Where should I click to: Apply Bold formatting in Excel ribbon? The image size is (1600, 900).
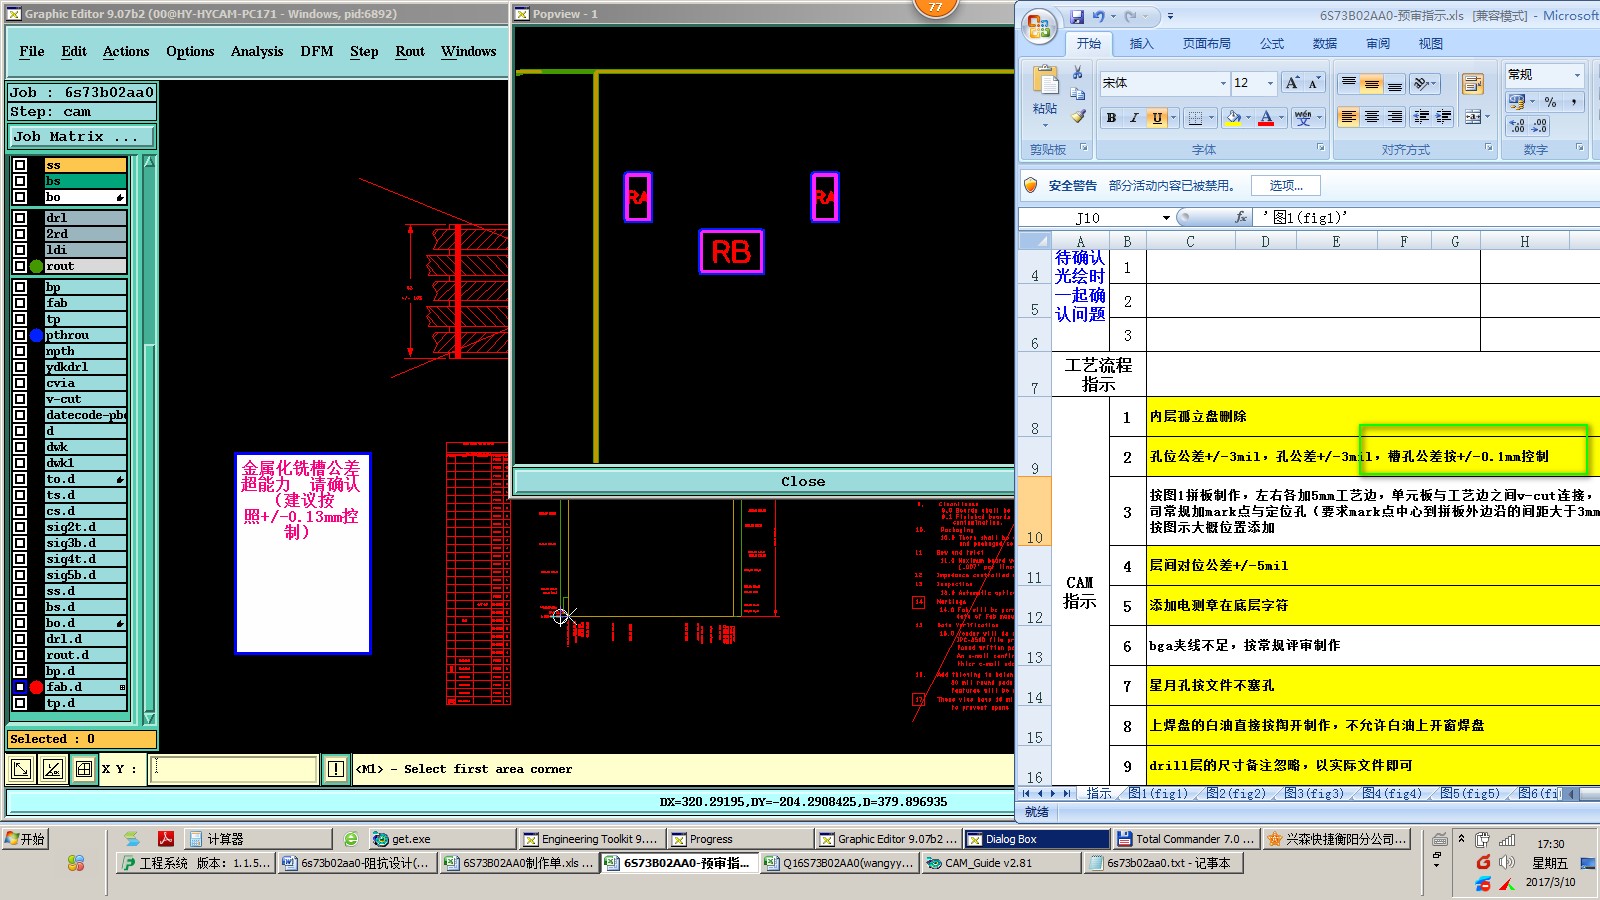coord(1111,118)
